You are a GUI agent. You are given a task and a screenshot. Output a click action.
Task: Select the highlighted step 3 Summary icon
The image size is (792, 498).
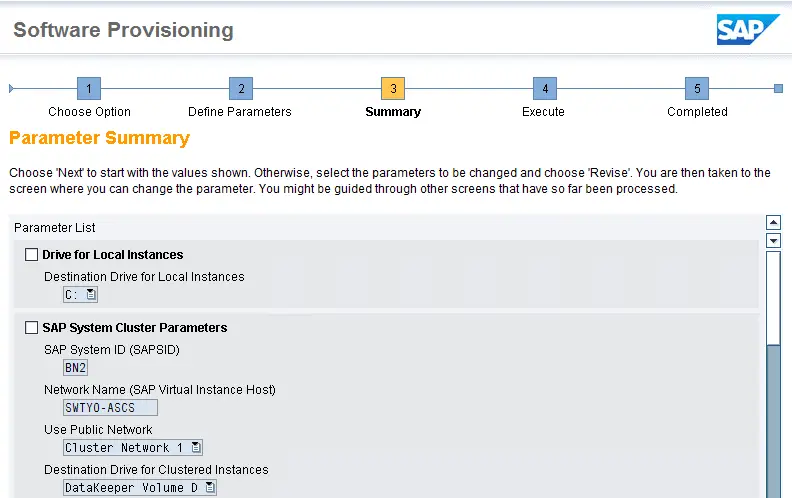click(393, 88)
